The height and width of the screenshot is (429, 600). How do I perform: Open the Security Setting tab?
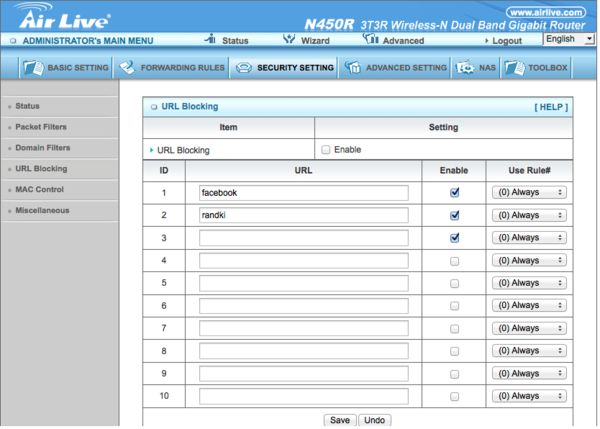[284, 68]
